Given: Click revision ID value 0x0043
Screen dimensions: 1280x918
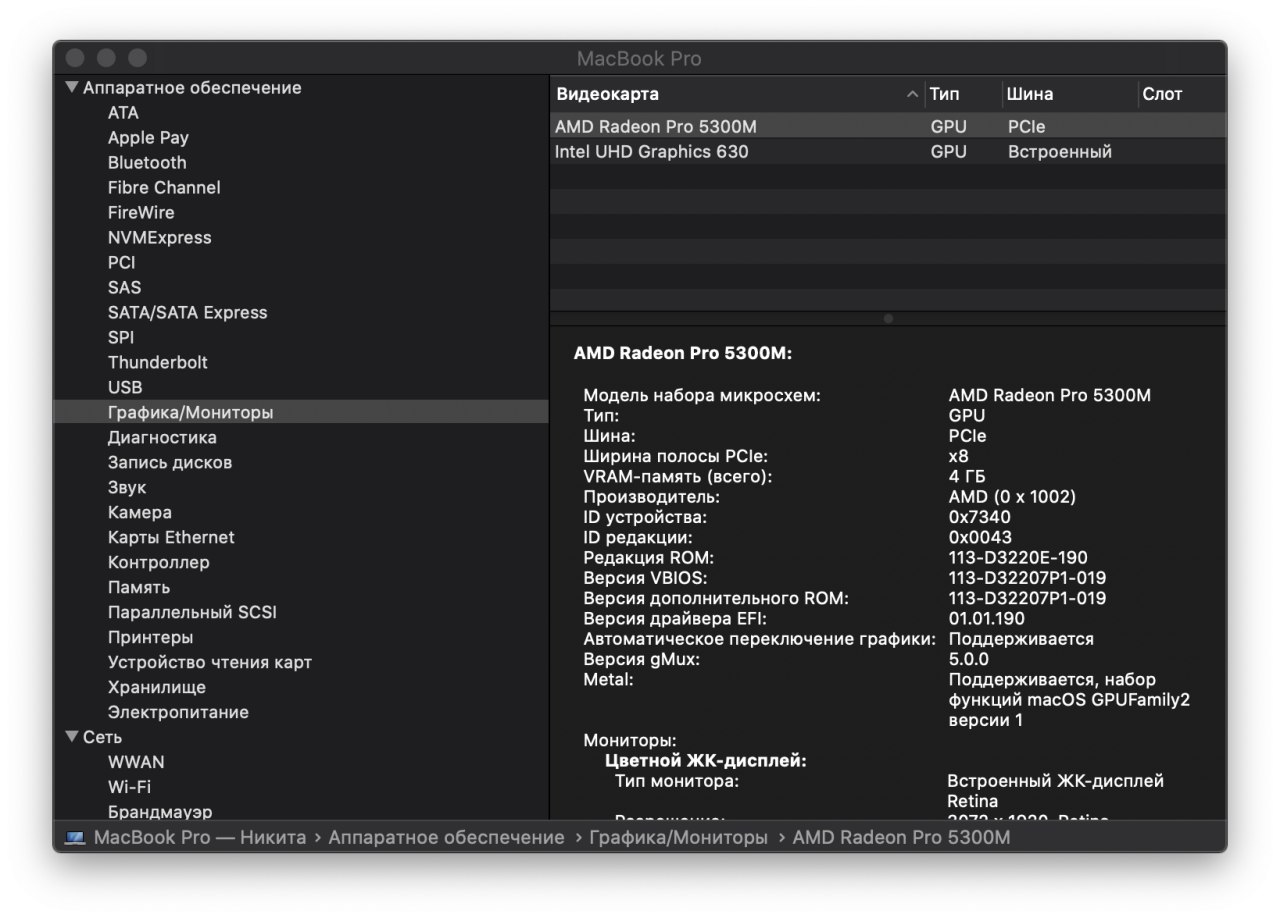Looking at the screenshot, I should pyautogui.click(x=980, y=537).
